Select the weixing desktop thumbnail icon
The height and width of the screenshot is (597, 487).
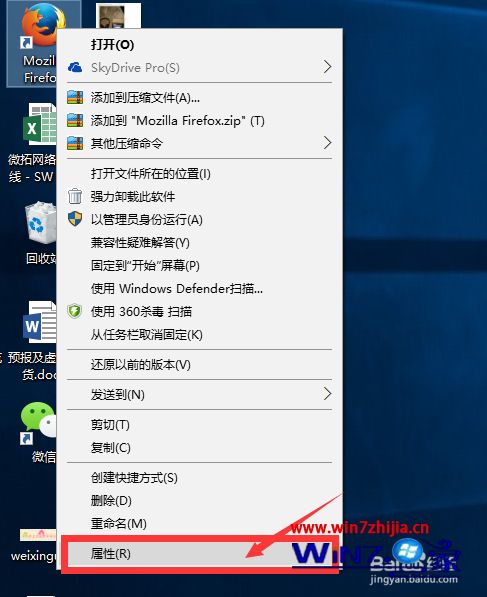click(38, 535)
